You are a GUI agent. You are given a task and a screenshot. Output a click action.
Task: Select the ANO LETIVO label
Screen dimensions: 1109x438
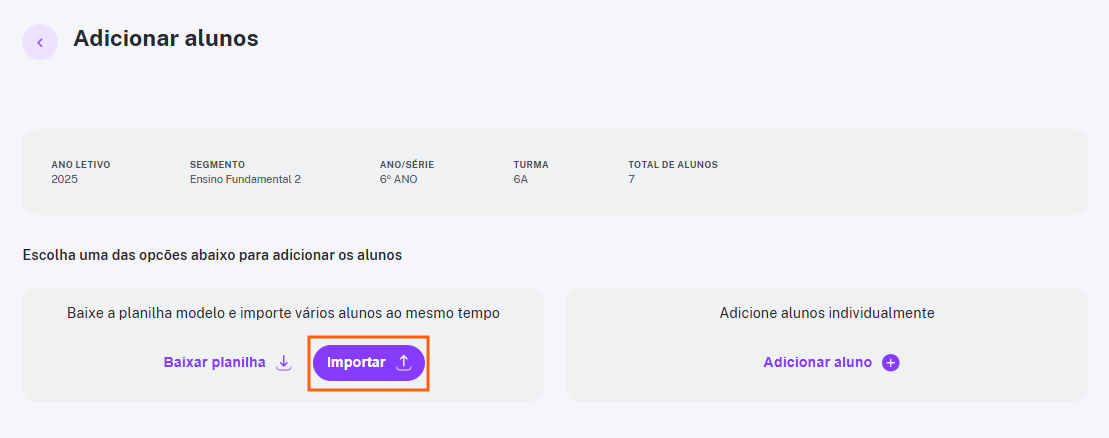81,165
